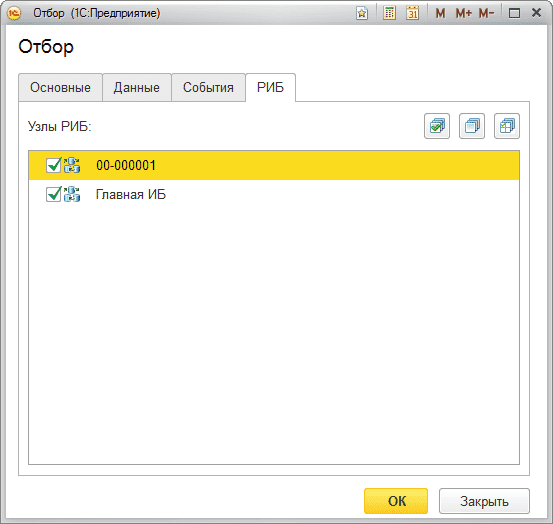Uncheck the Главная ИБ node checkbox

click(54, 194)
